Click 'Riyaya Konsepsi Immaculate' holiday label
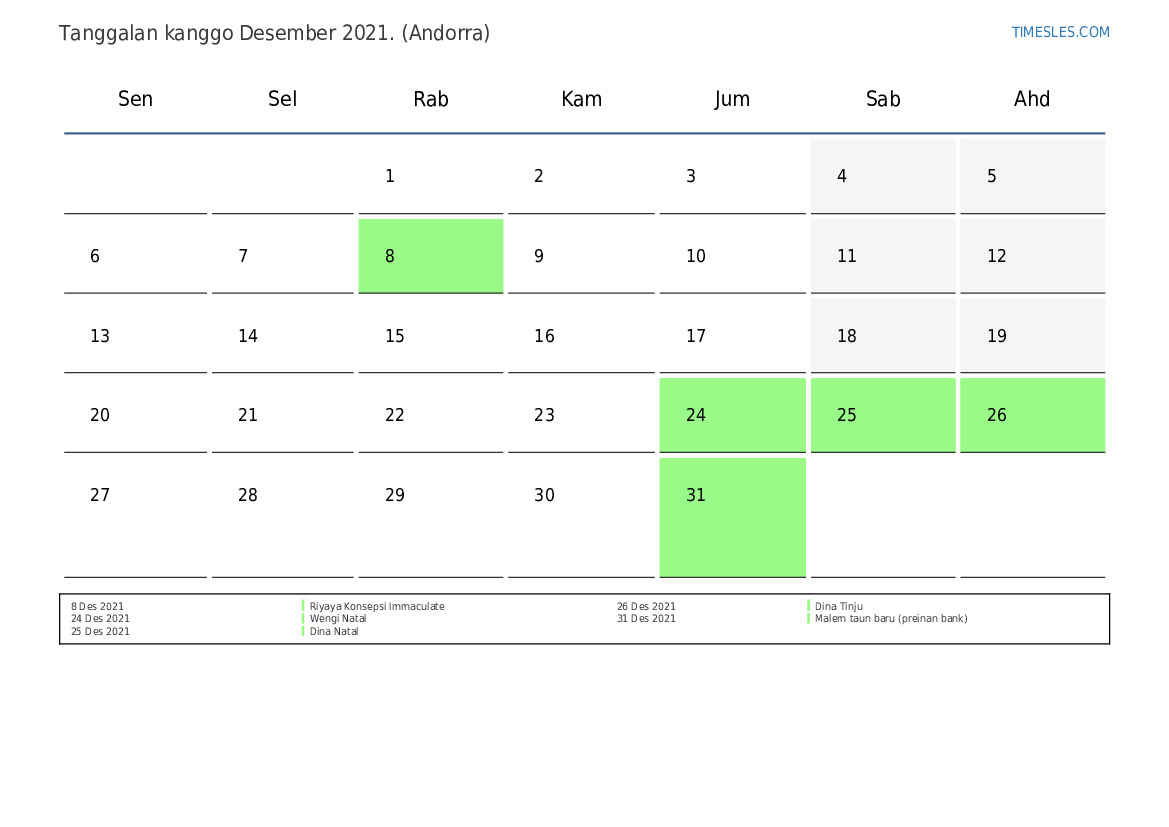Viewport: 1169px width, 827px height. 377,606
